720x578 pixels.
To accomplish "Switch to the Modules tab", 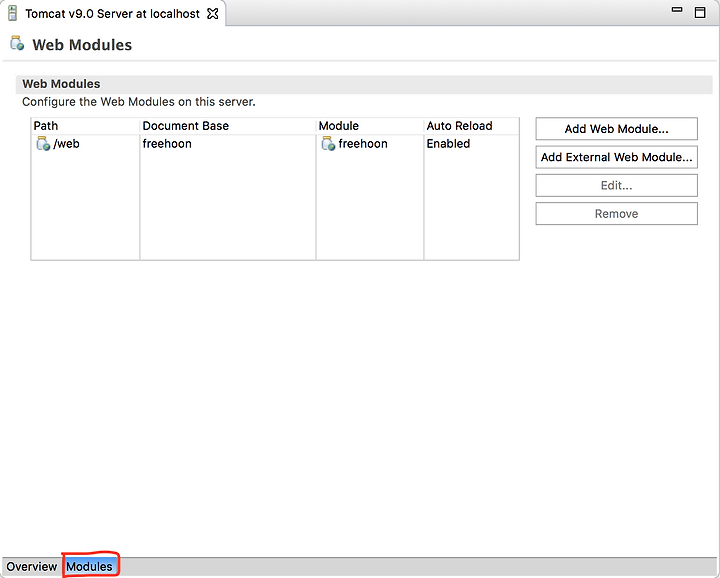I will click(x=89, y=567).
